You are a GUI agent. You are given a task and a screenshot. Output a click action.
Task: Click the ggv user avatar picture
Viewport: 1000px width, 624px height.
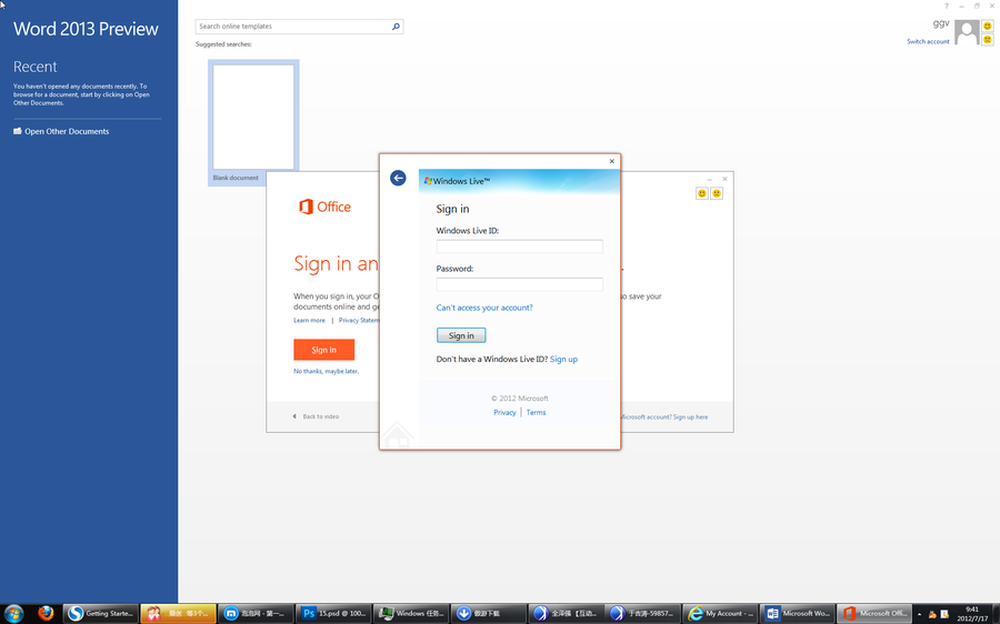[967, 32]
